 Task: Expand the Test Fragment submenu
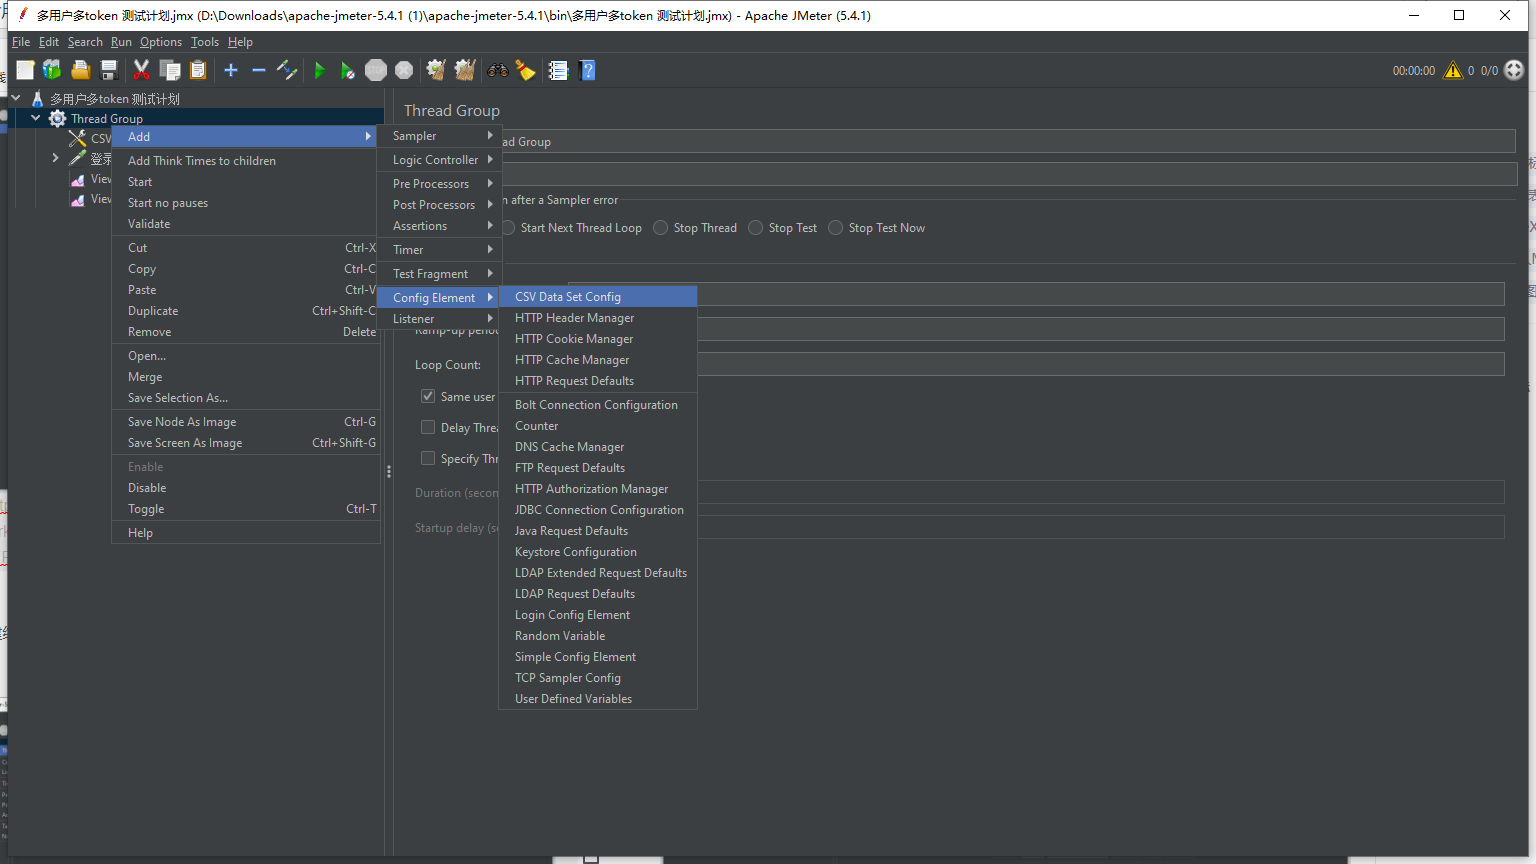pos(438,274)
